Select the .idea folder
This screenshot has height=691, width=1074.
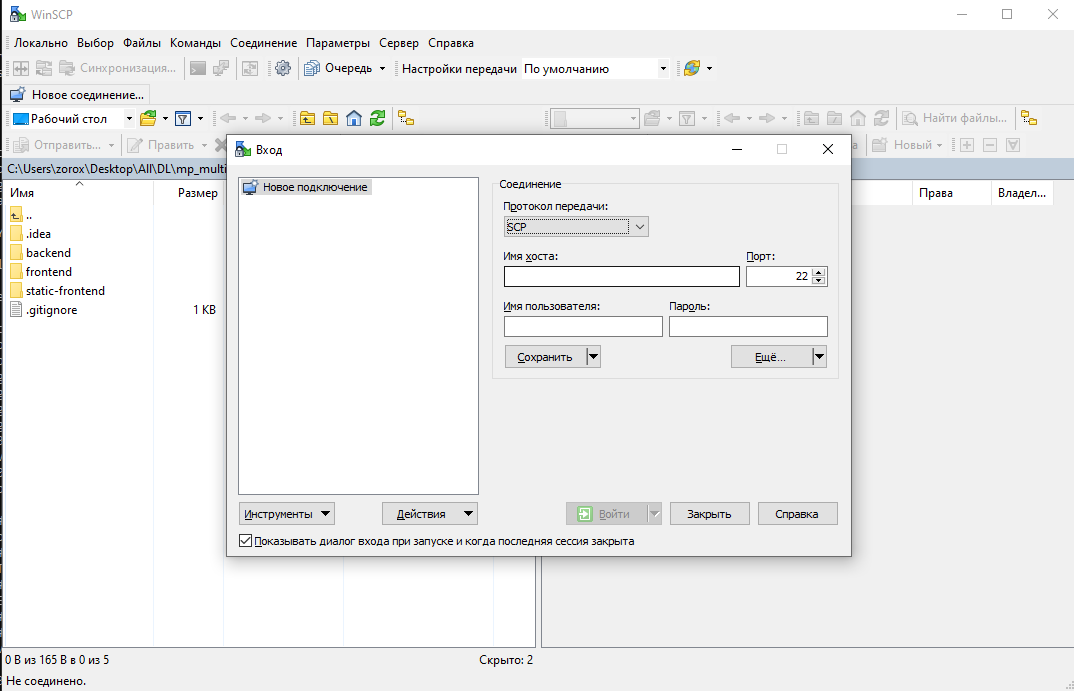click(x=38, y=234)
